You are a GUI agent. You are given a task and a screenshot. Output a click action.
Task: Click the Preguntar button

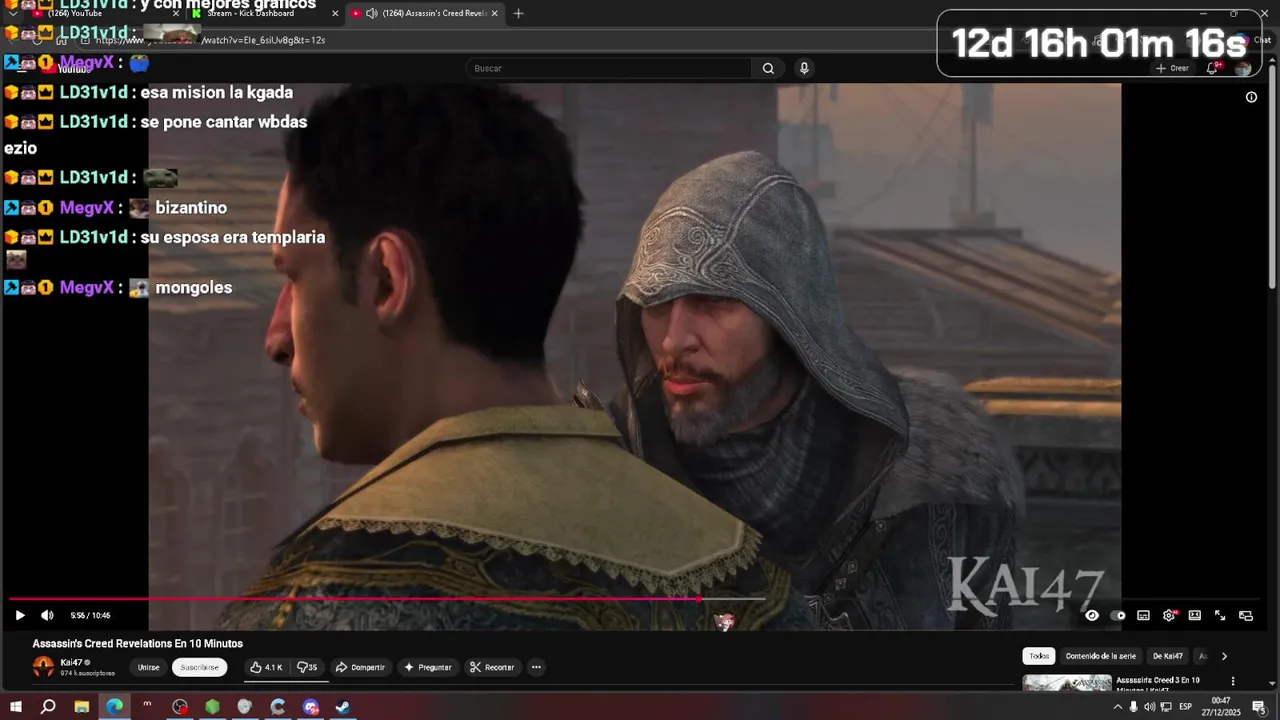428,667
